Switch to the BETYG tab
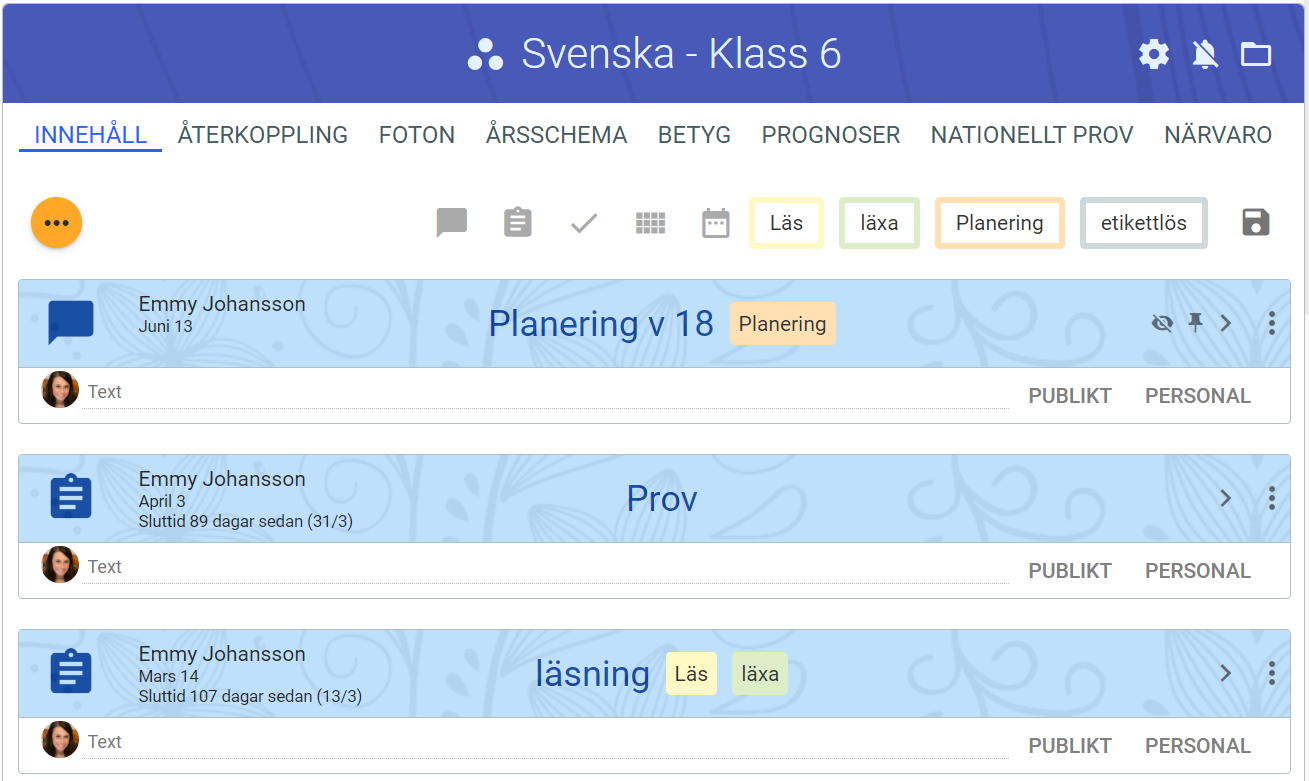This screenshot has height=781, width=1309. pyautogui.click(x=694, y=135)
